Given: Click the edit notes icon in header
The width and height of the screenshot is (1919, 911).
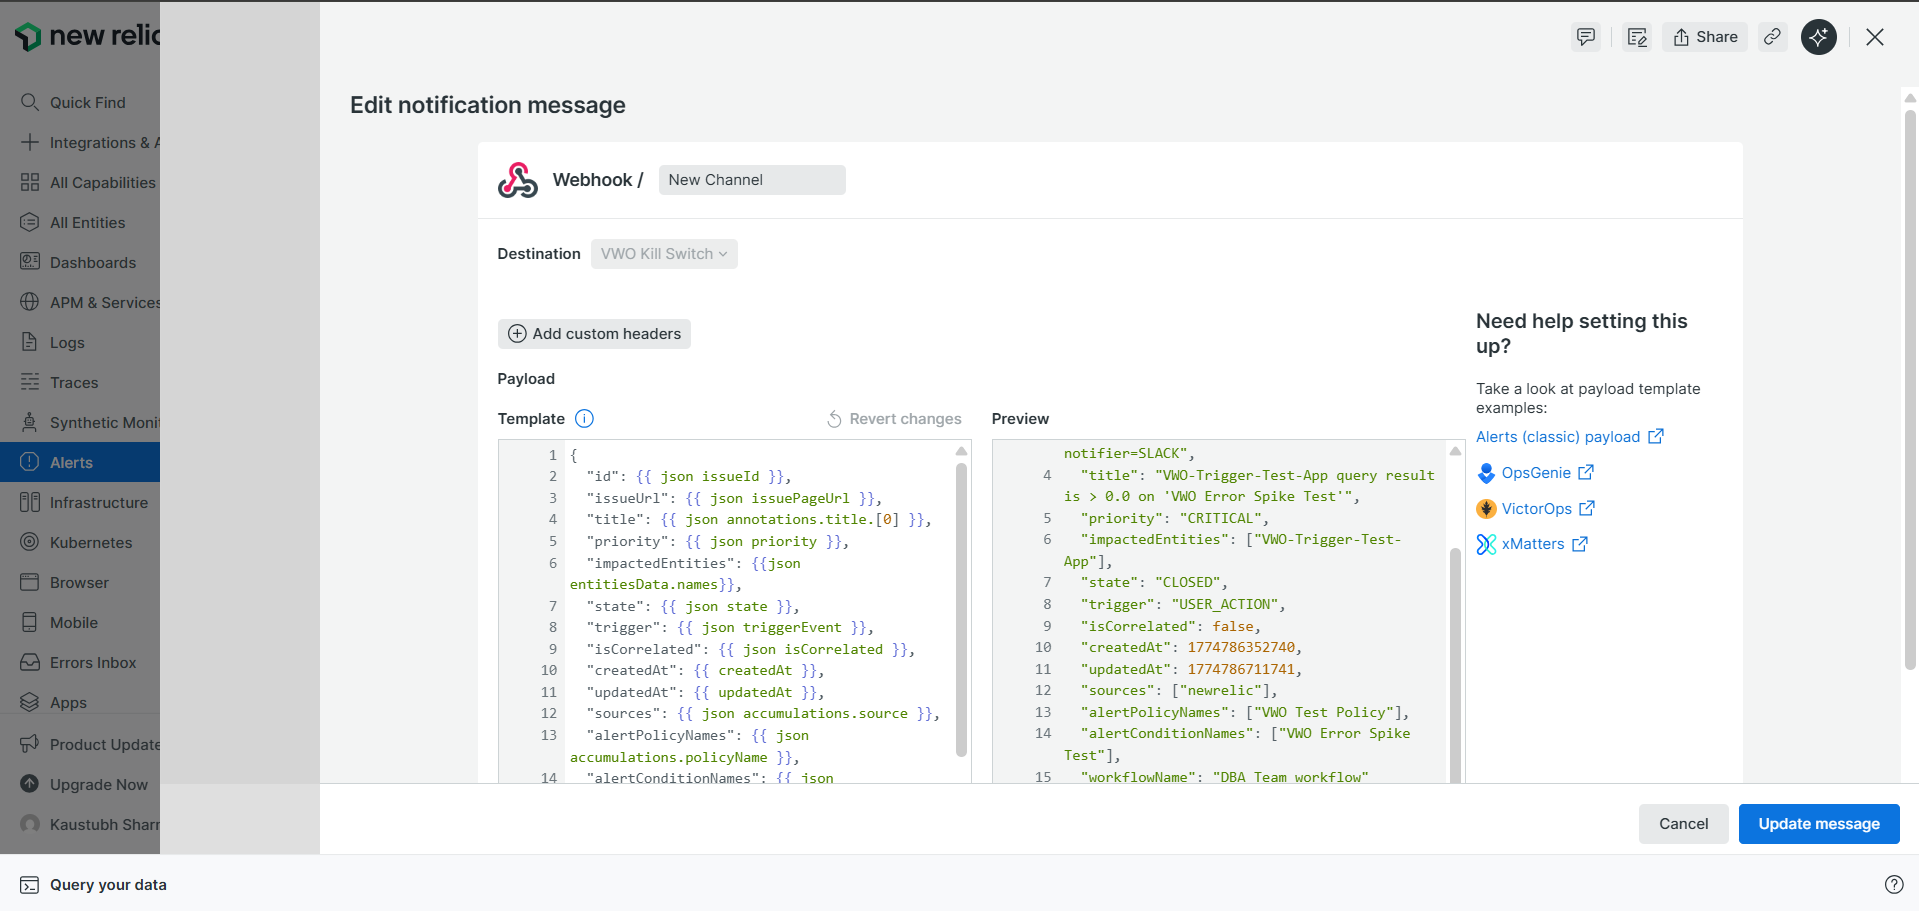Looking at the screenshot, I should point(1637,37).
